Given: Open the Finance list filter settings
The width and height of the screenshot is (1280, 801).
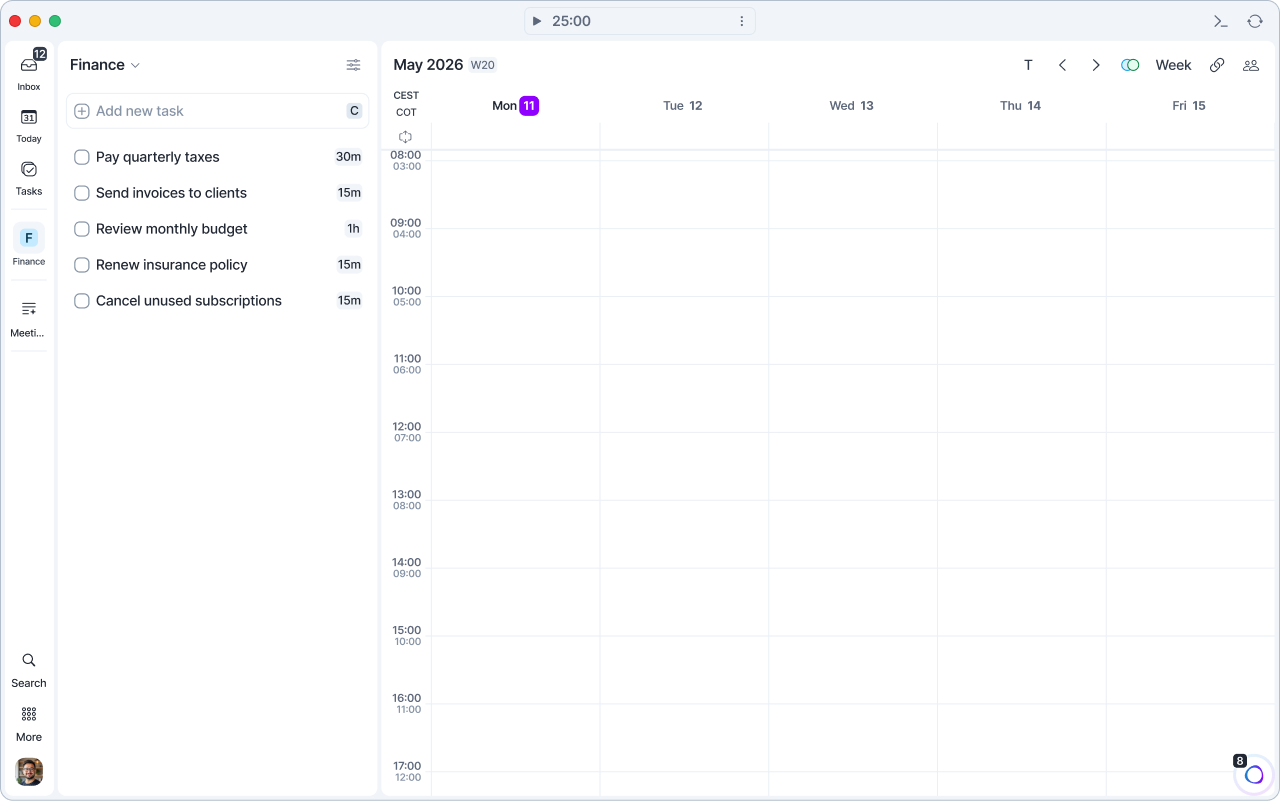Looking at the screenshot, I should point(354,65).
